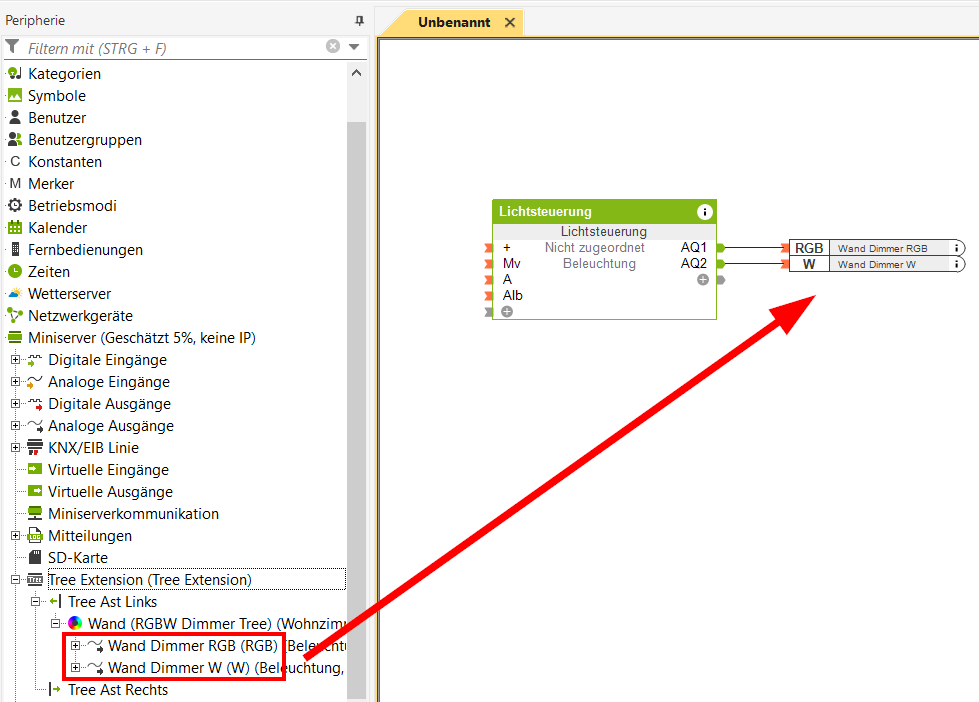Click the Lichtsteuerung block title
Screen dimensions: 979x702
(x=546, y=212)
